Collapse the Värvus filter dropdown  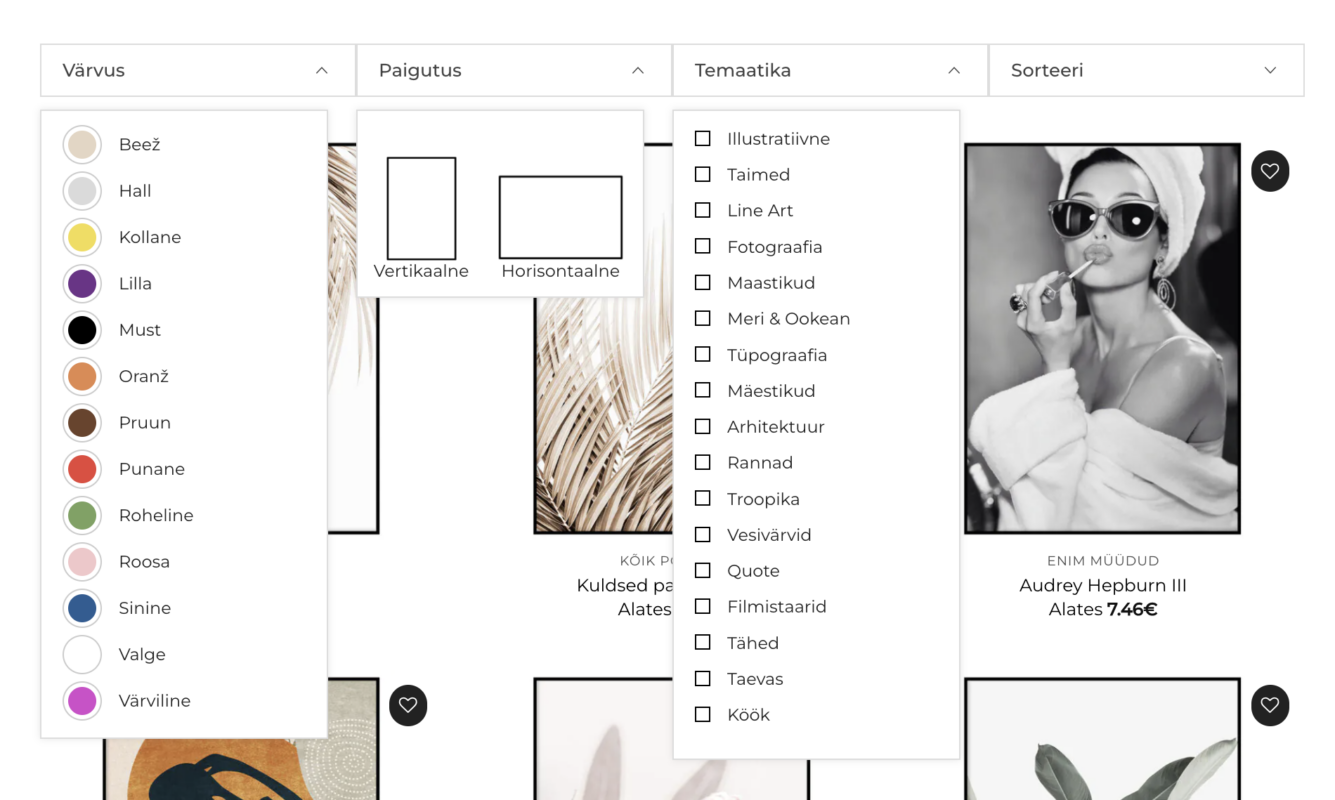pyautogui.click(x=198, y=70)
